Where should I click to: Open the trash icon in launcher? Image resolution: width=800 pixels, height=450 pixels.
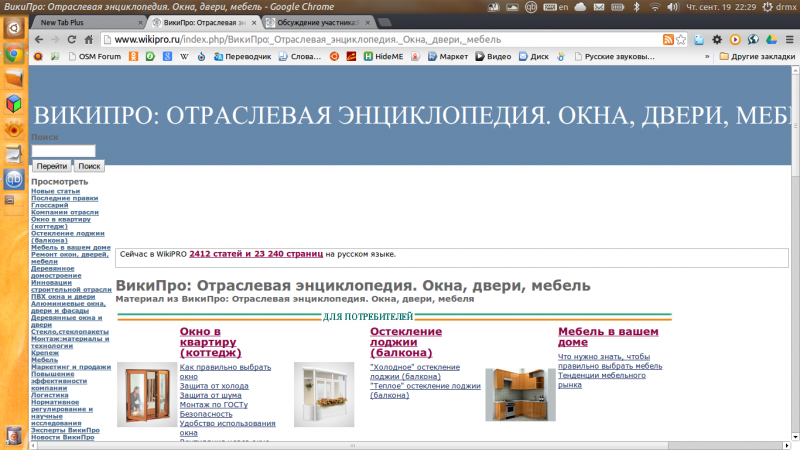point(14,436)
